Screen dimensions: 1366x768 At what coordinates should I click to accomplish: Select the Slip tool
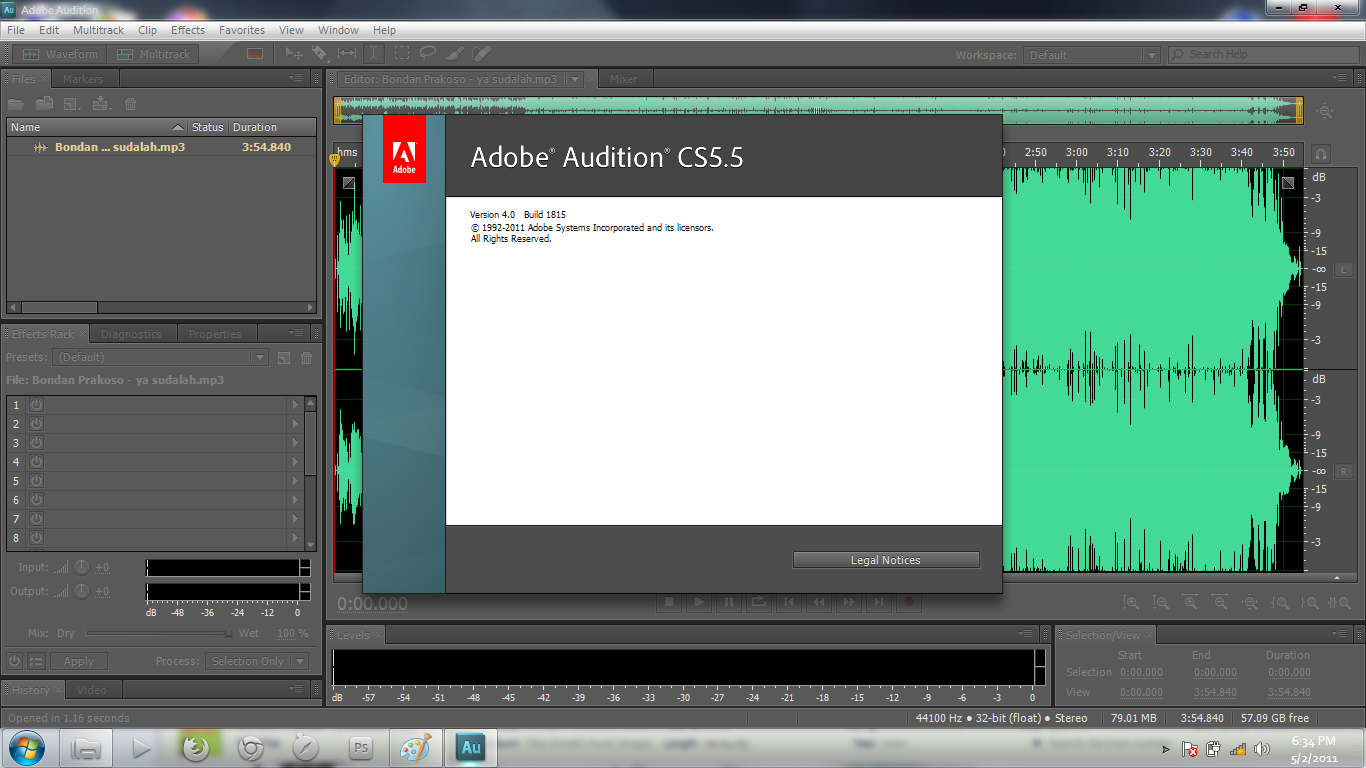tap(347, 54)
